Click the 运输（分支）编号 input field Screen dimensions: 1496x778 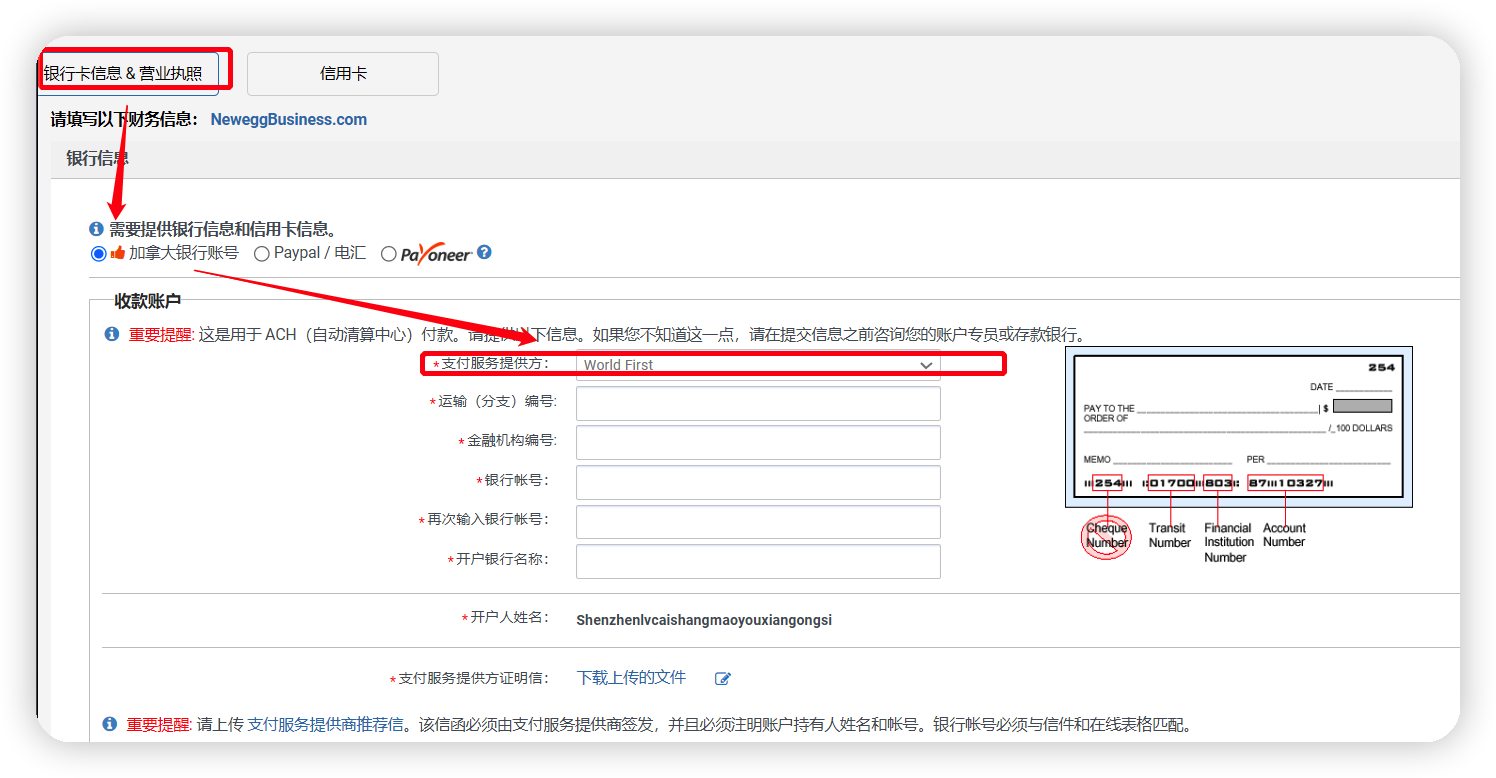(757, 403)
